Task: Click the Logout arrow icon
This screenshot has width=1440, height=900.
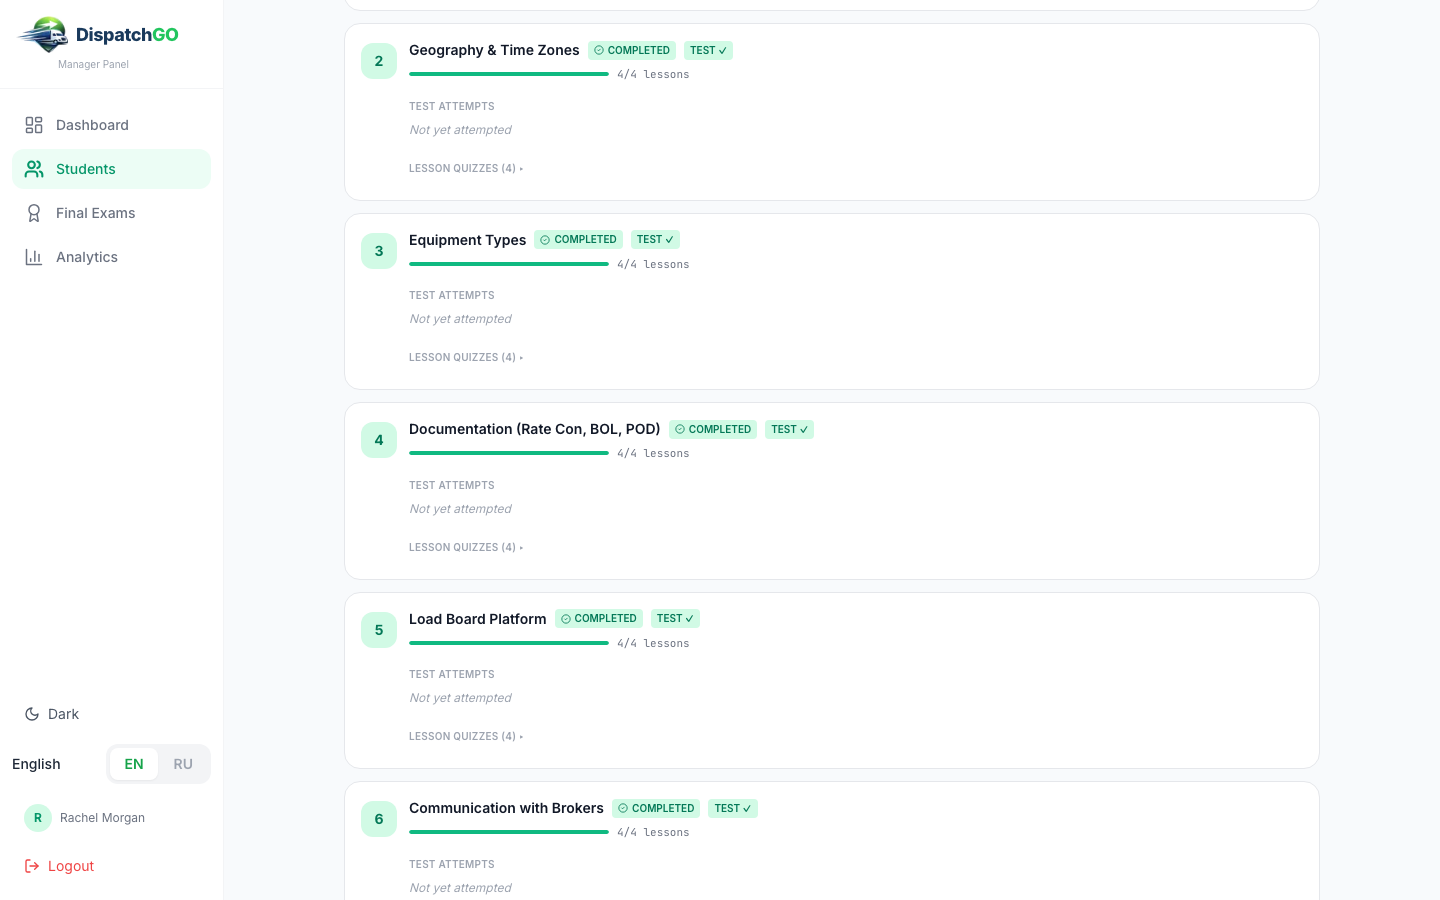Action: 32,866
